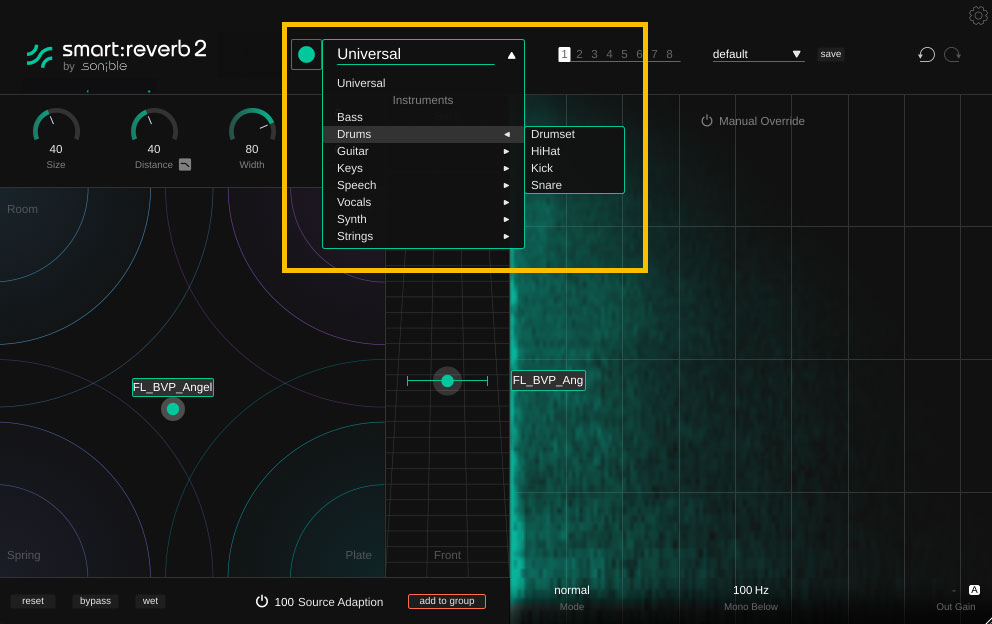Image resolution: width=992 pixels, height=624 pixels.
Task: Expand the Keys submenu arrow
Action: point(506,168)
